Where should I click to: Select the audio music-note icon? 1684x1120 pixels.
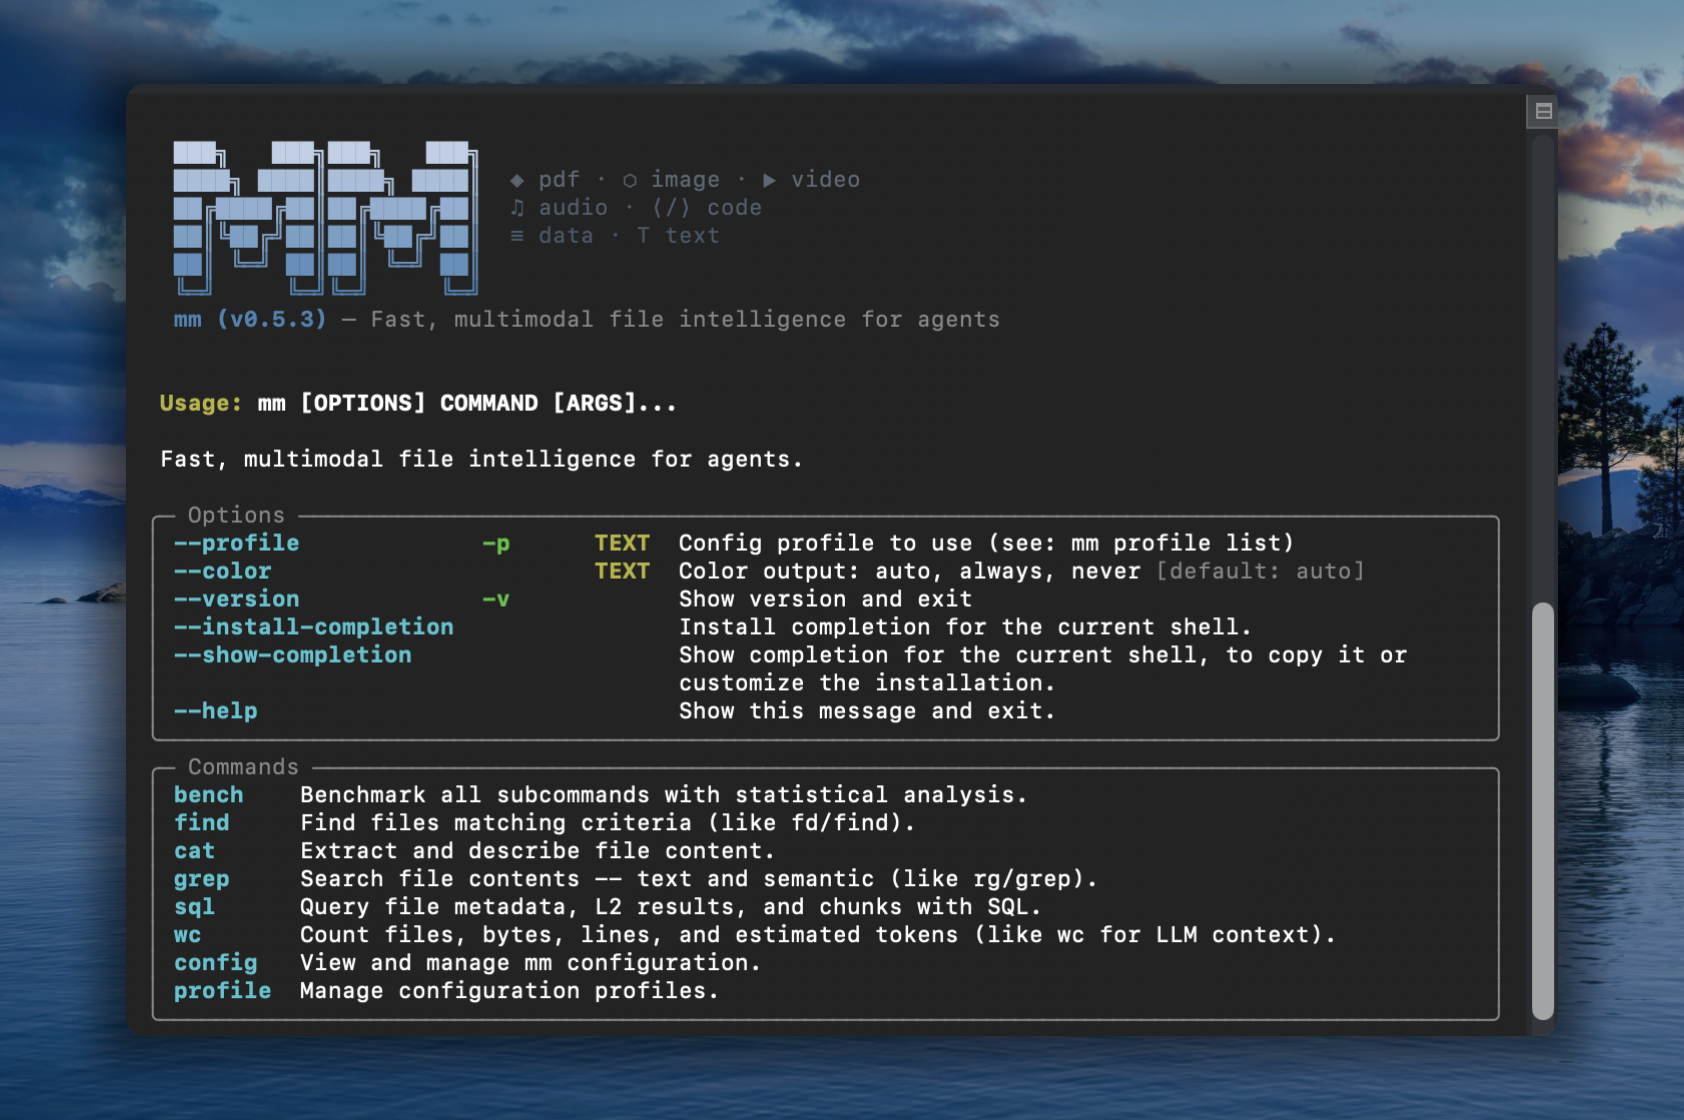pos(518,207)
